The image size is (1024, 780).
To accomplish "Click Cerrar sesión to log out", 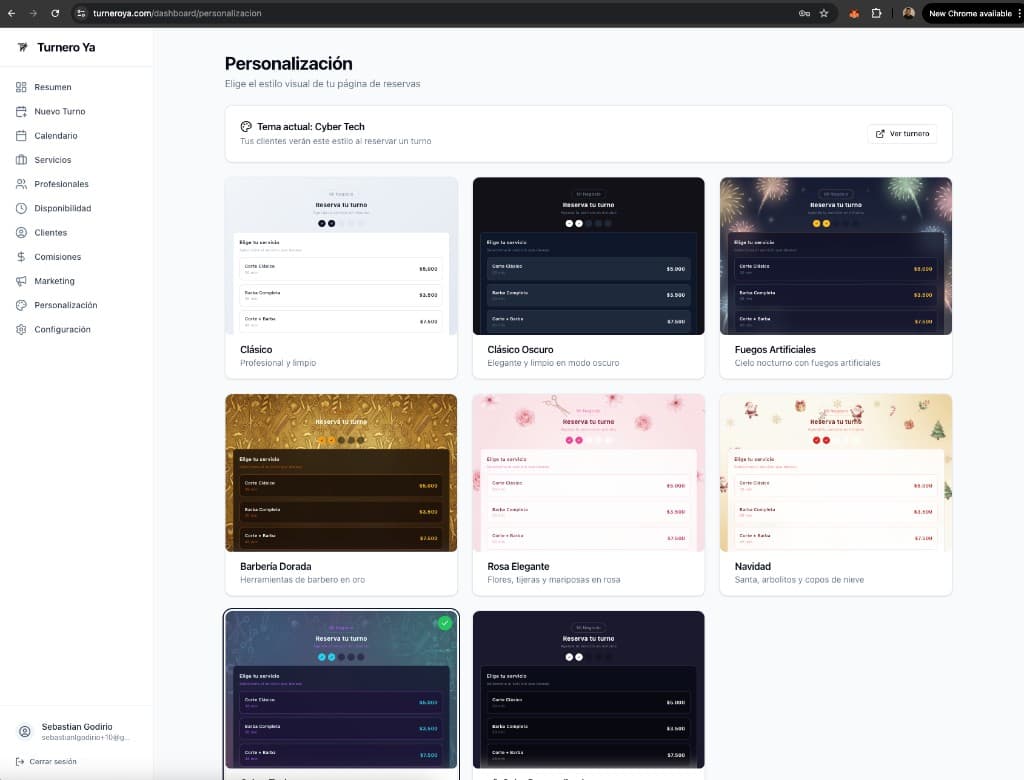I will [52, 761].
